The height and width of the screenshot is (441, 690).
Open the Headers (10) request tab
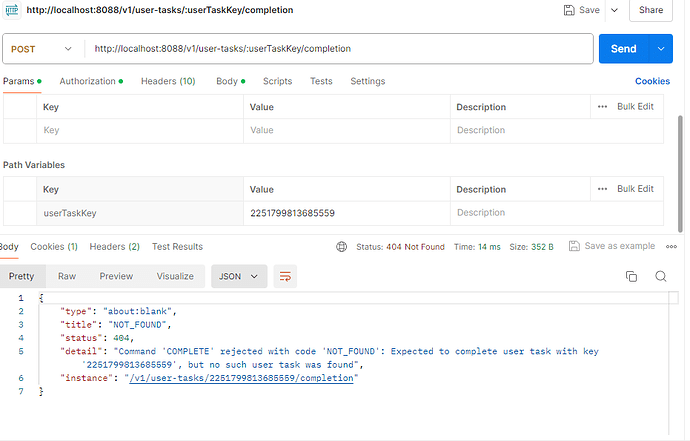(x=168, y=81)
